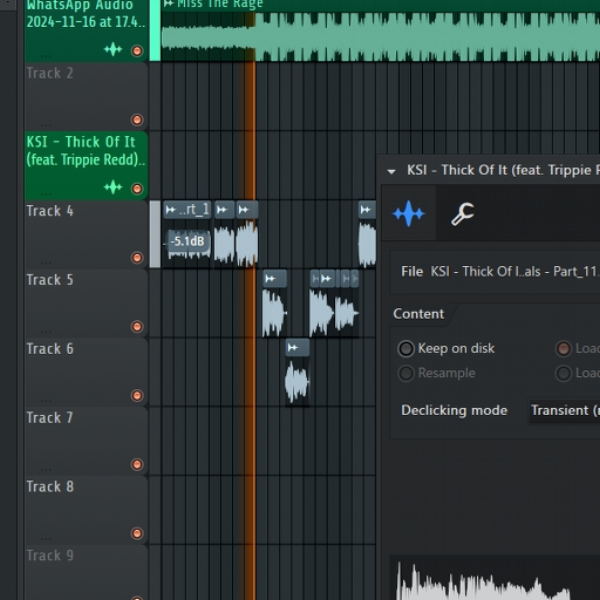Open the Declicking mode dropdown
The width and height of the screenshot is (600, 600).
coord(564,411)
